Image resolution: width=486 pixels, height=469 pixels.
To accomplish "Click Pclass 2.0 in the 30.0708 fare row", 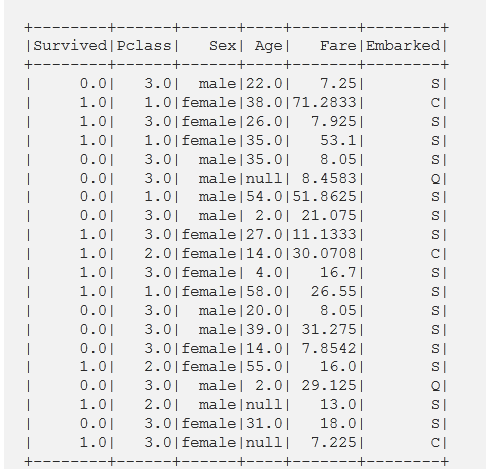I will [x=158, y=253].
